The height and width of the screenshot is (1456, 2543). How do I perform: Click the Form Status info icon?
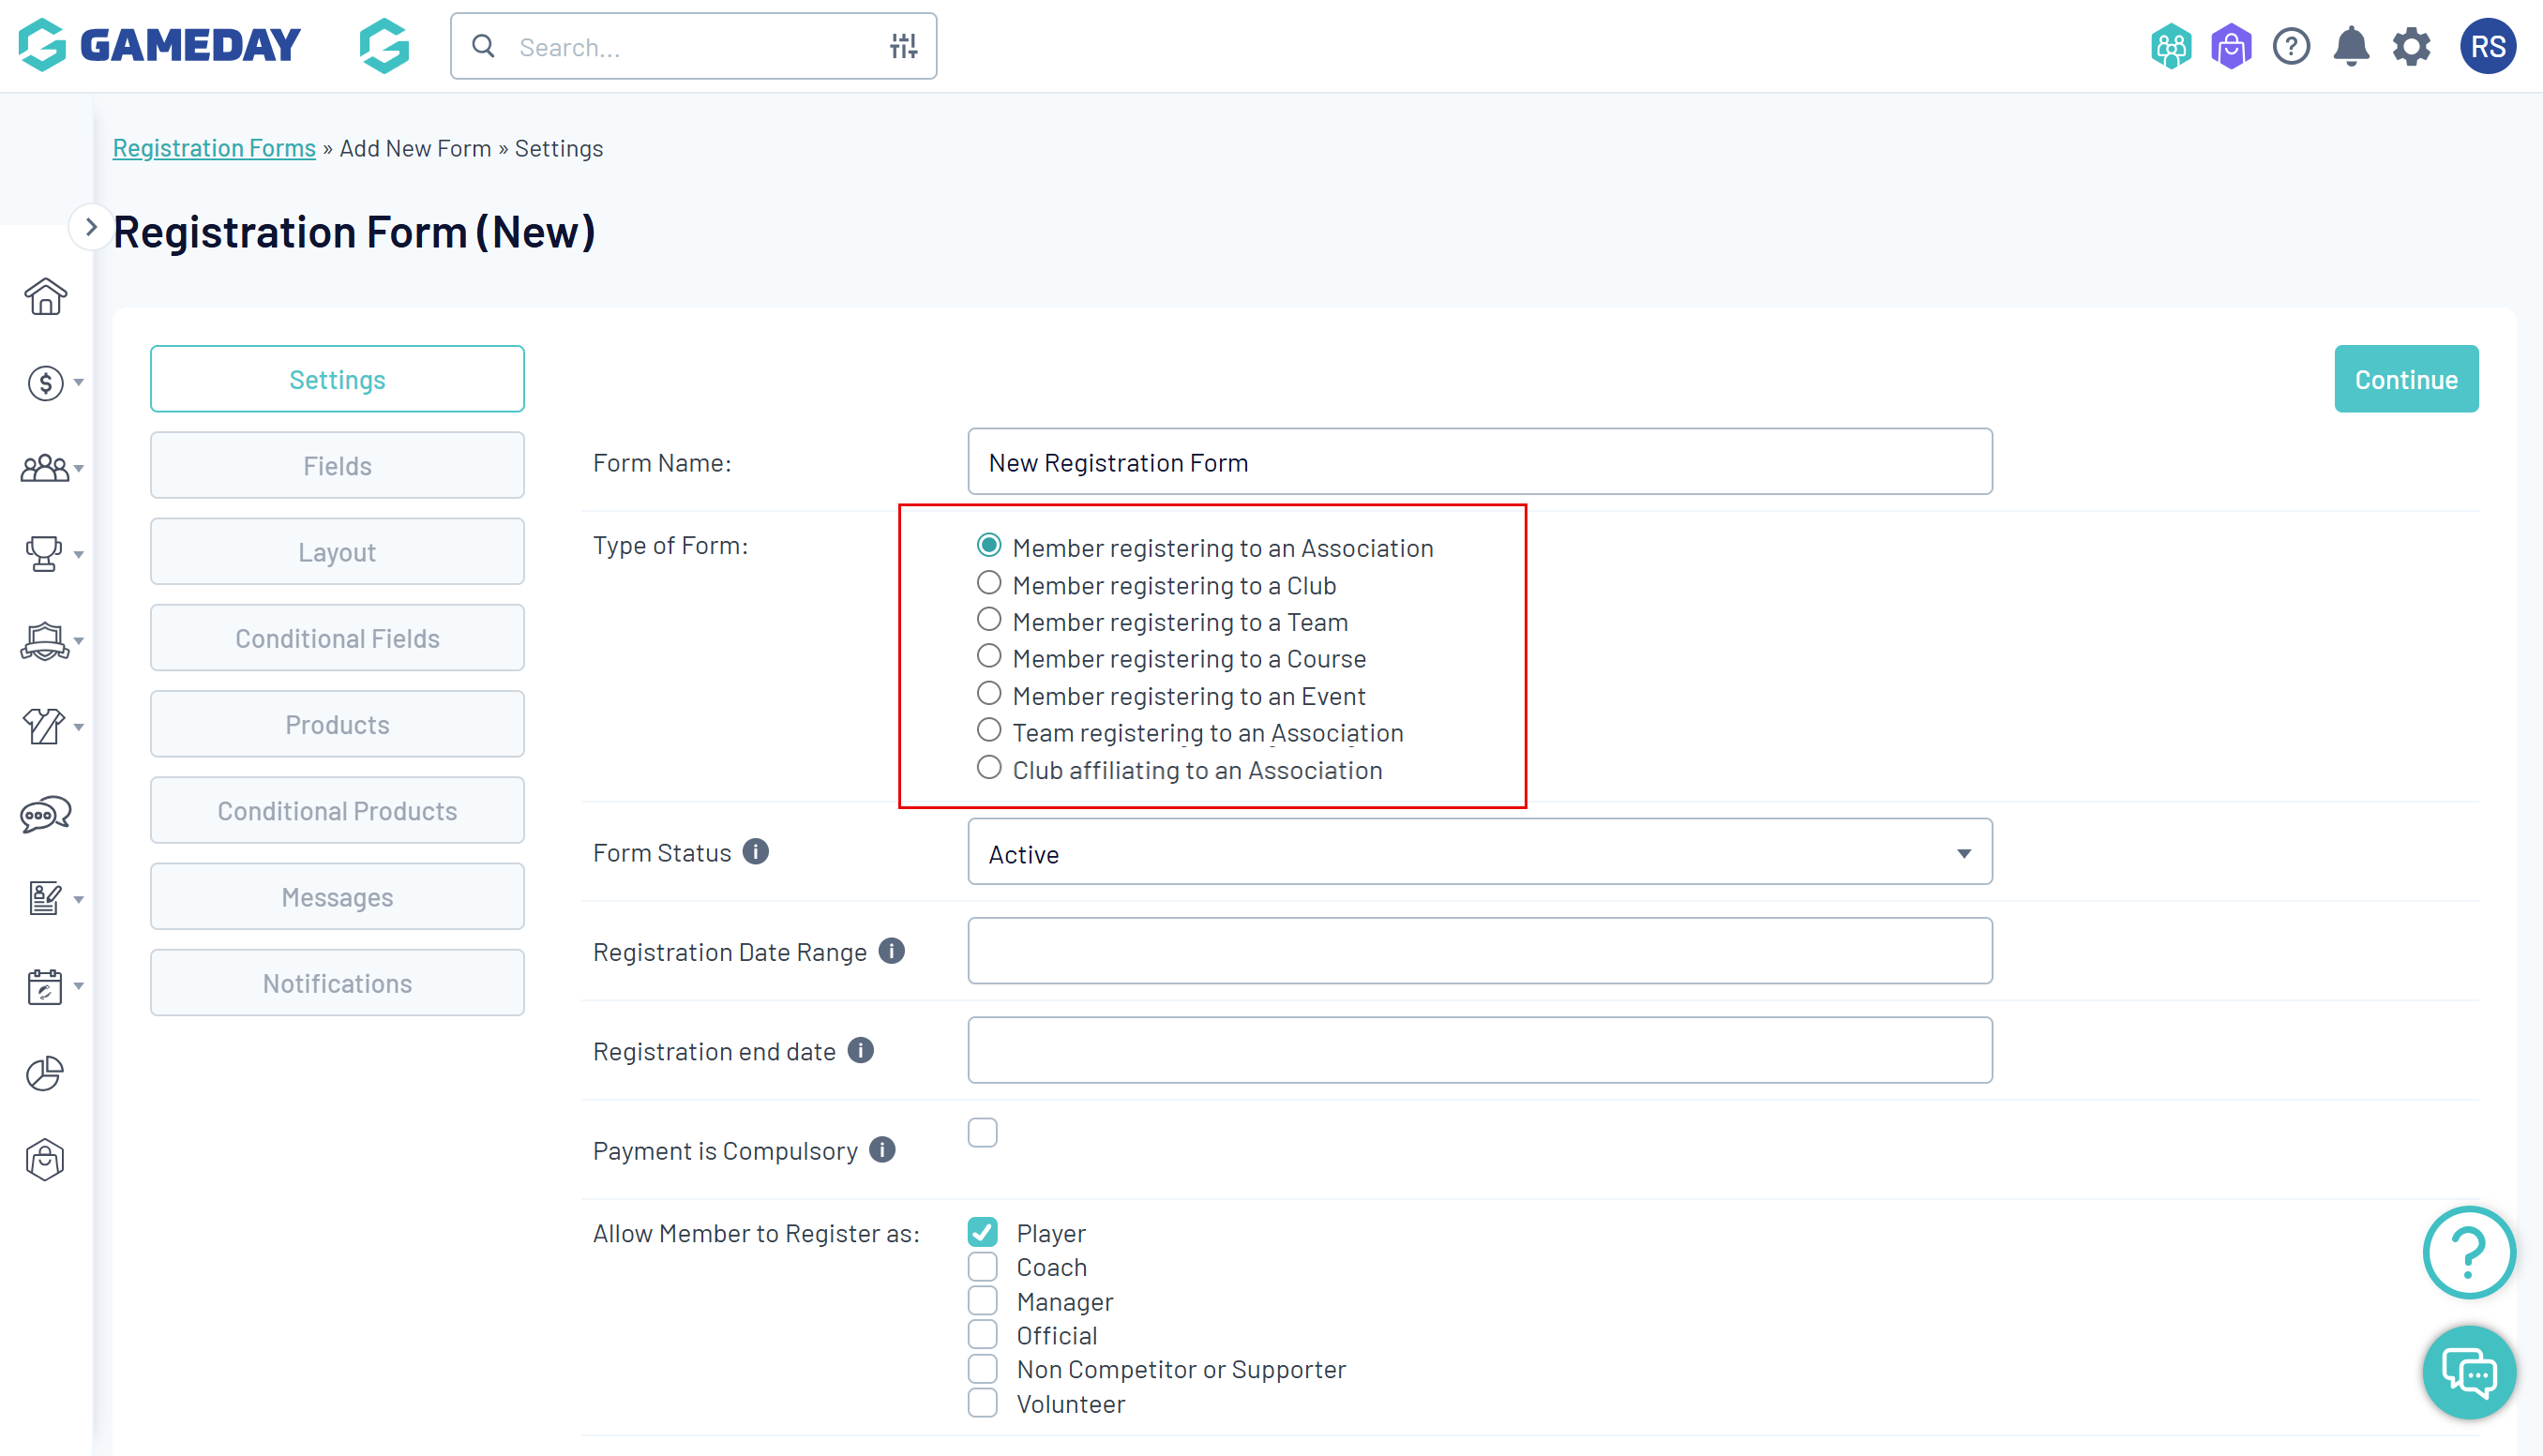[x=756, y=852]
